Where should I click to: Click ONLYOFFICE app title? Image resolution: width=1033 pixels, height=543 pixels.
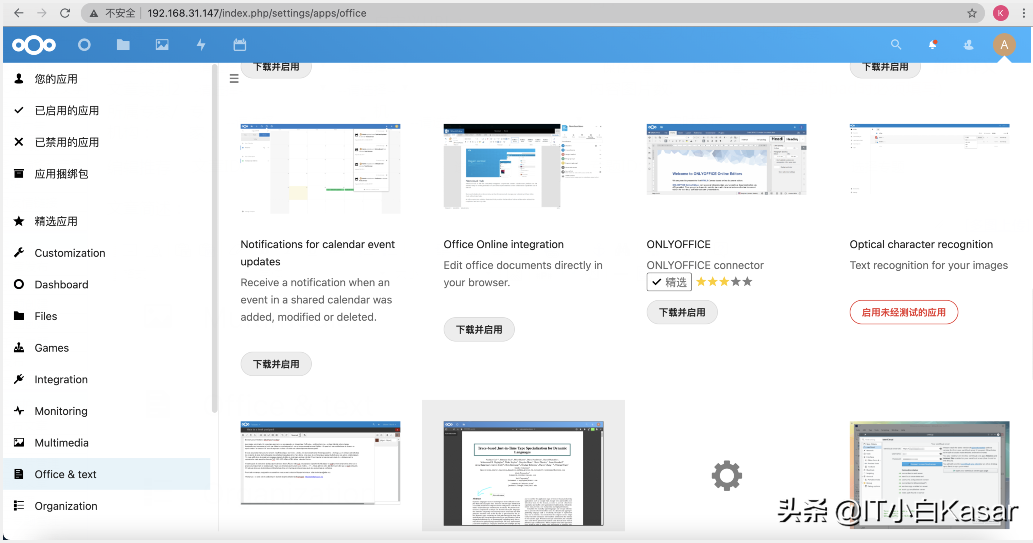tap(679, 244)
